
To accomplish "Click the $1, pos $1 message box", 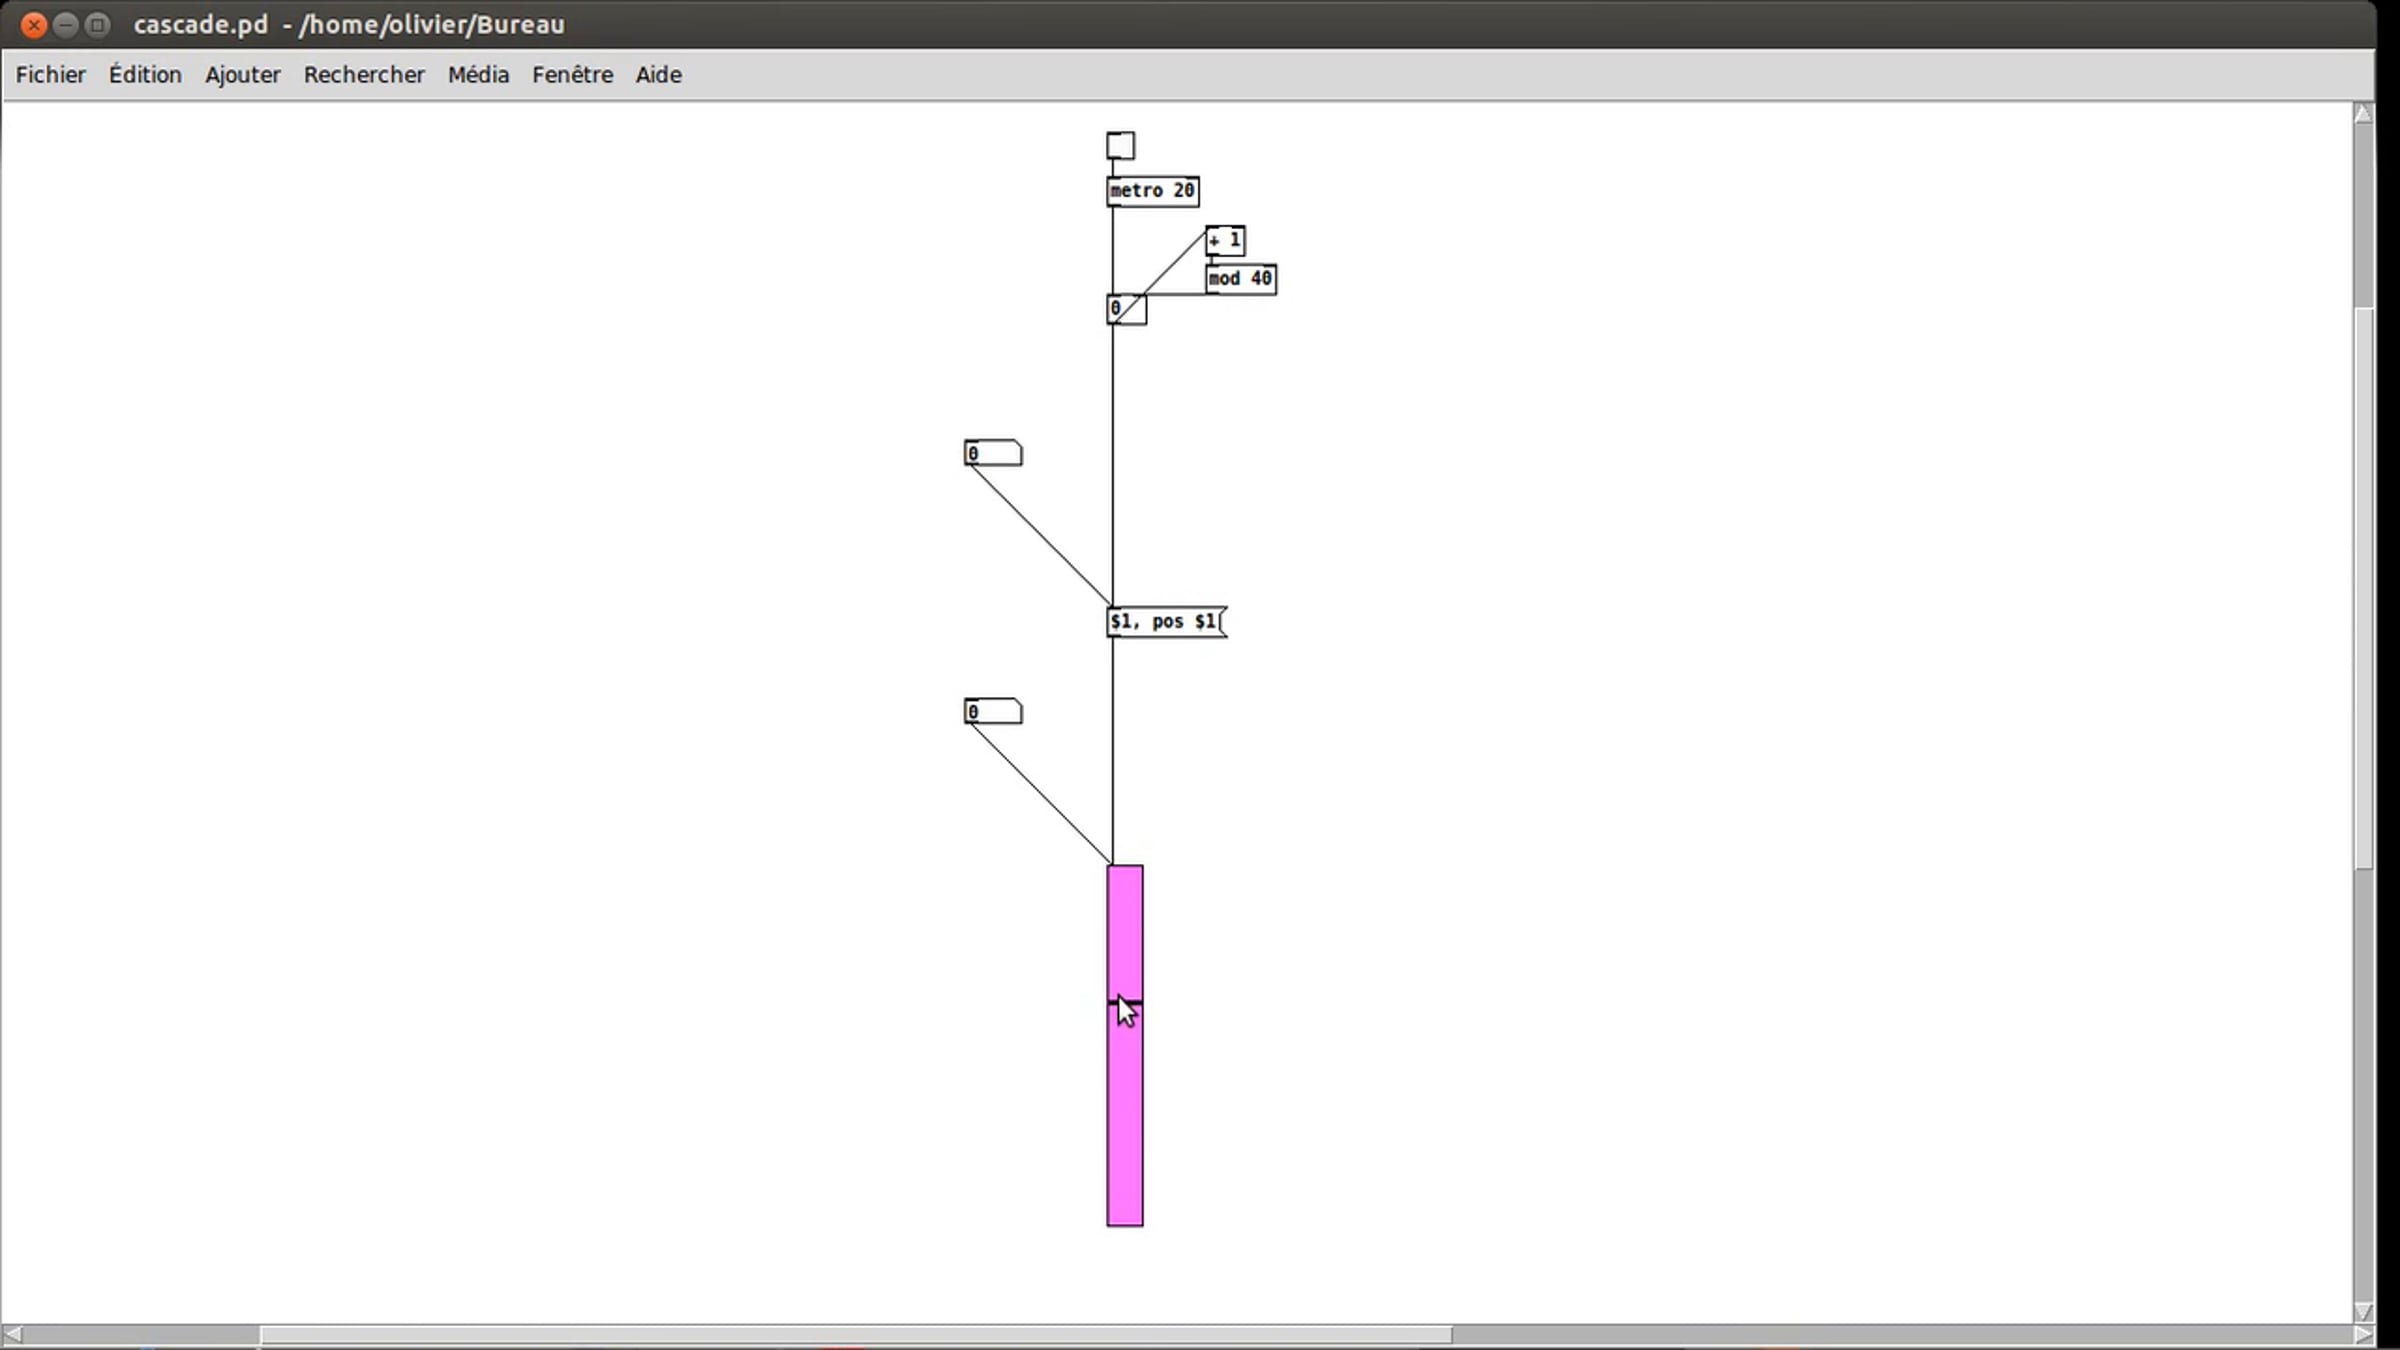I will (1166, 622).
